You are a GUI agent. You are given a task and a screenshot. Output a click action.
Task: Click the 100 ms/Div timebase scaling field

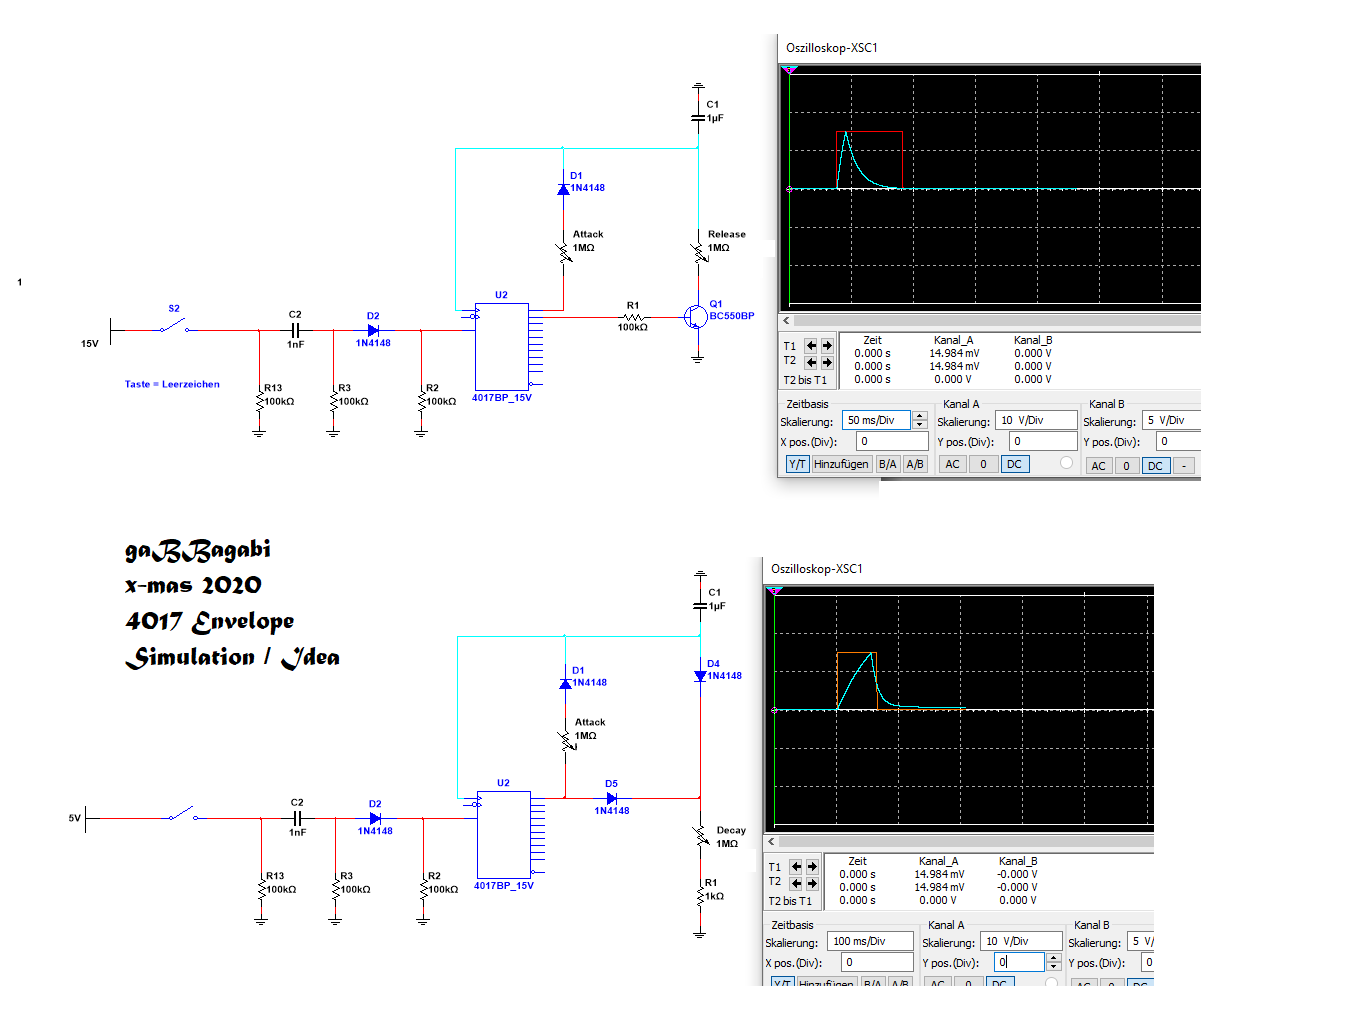pyautogui.click(x=870, y=941)
